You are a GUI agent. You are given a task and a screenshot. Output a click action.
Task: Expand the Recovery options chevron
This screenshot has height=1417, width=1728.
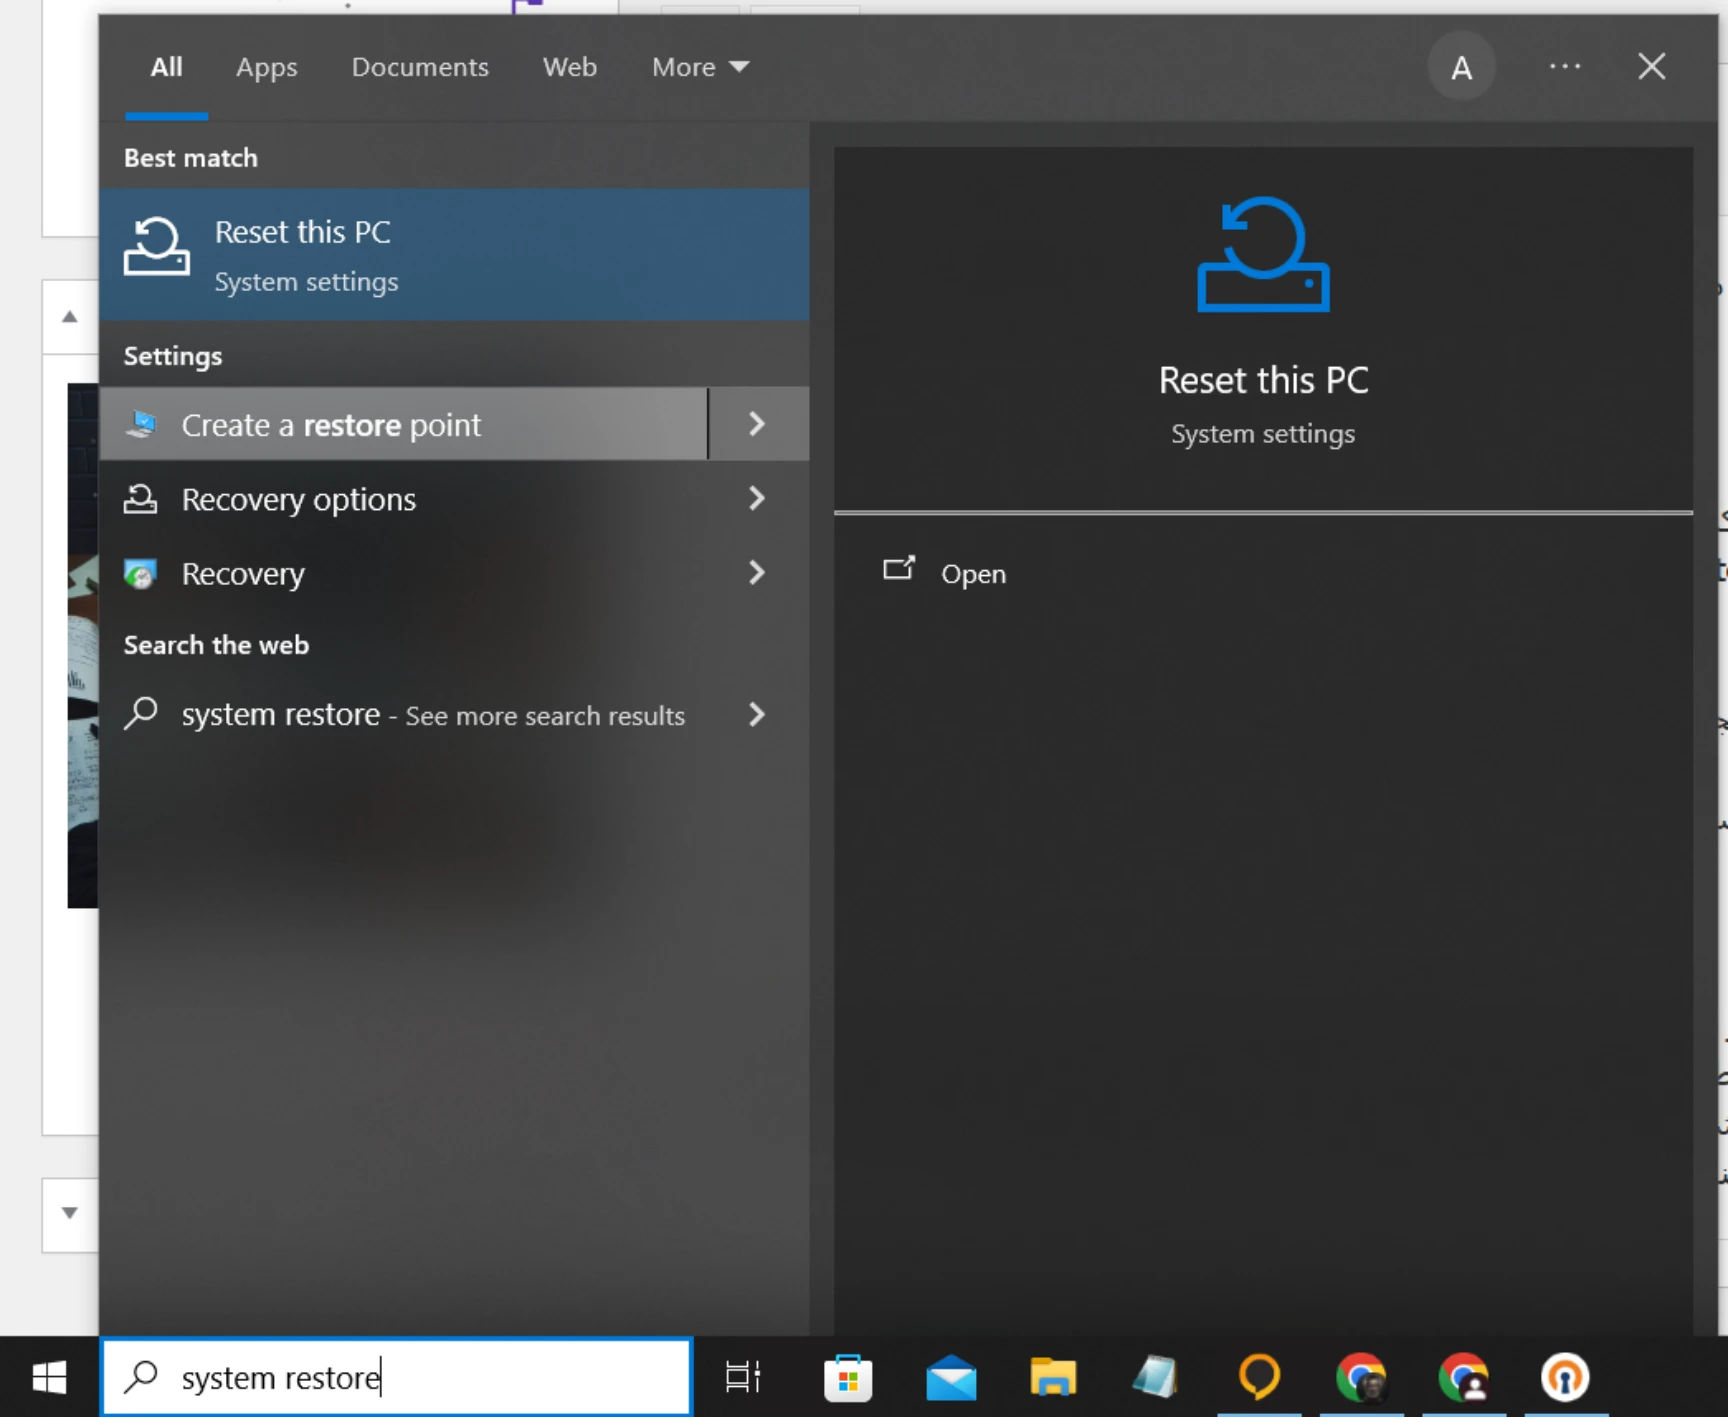point(757,498)
